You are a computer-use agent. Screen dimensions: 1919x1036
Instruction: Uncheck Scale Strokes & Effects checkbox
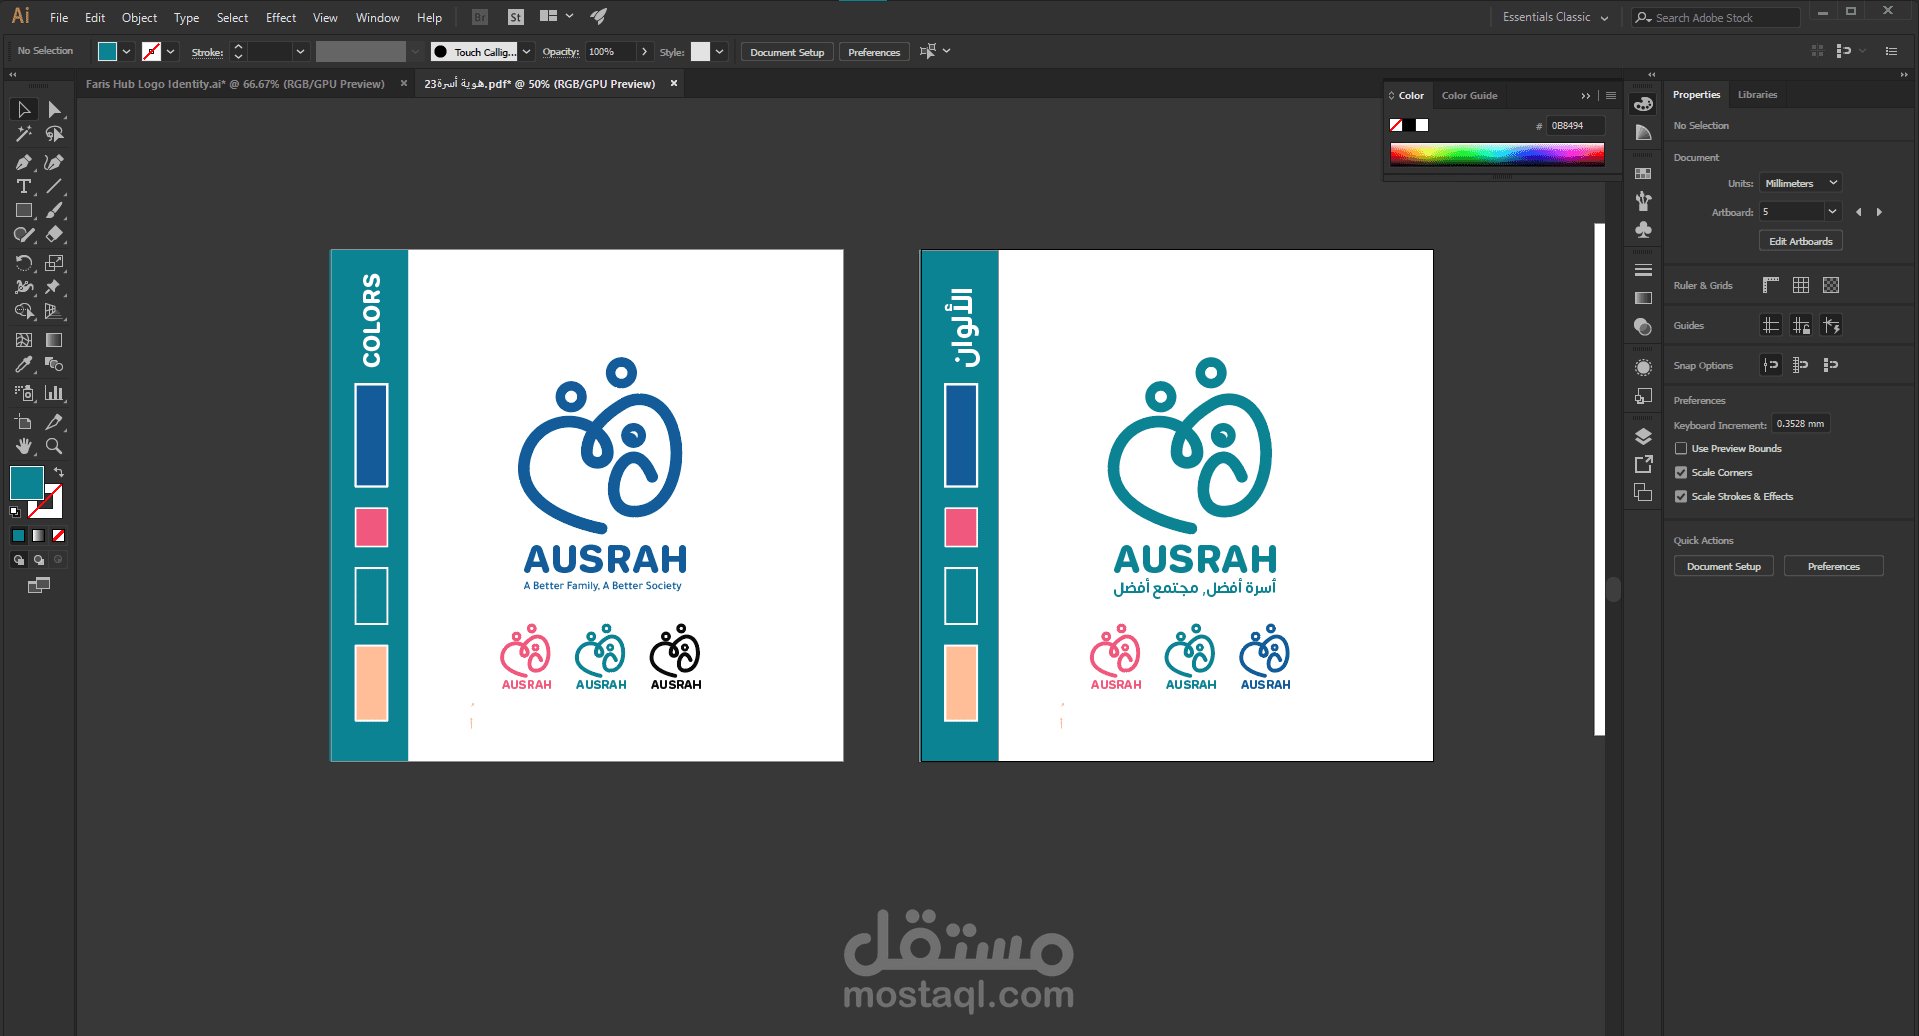coord(1681,497)
